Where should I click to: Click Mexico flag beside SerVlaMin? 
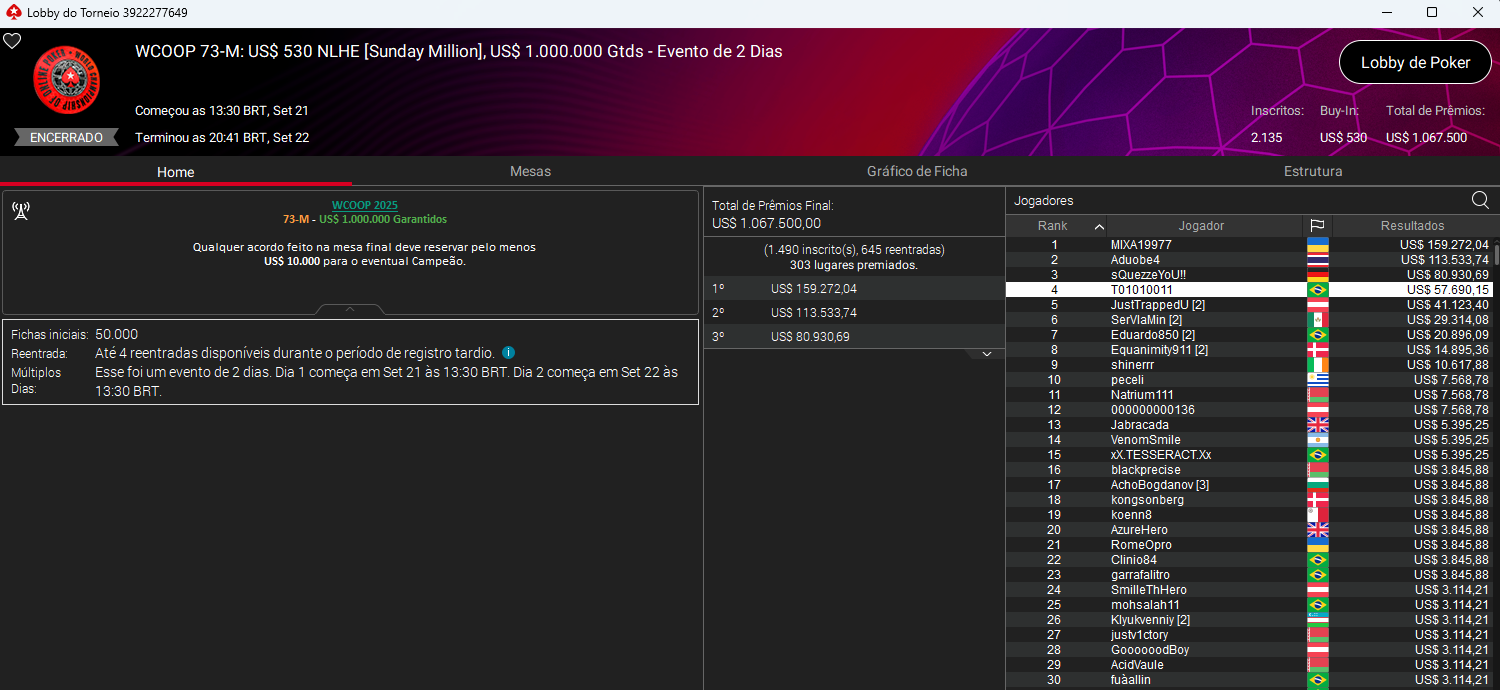pyautogui.click(x=1317, y=320)
